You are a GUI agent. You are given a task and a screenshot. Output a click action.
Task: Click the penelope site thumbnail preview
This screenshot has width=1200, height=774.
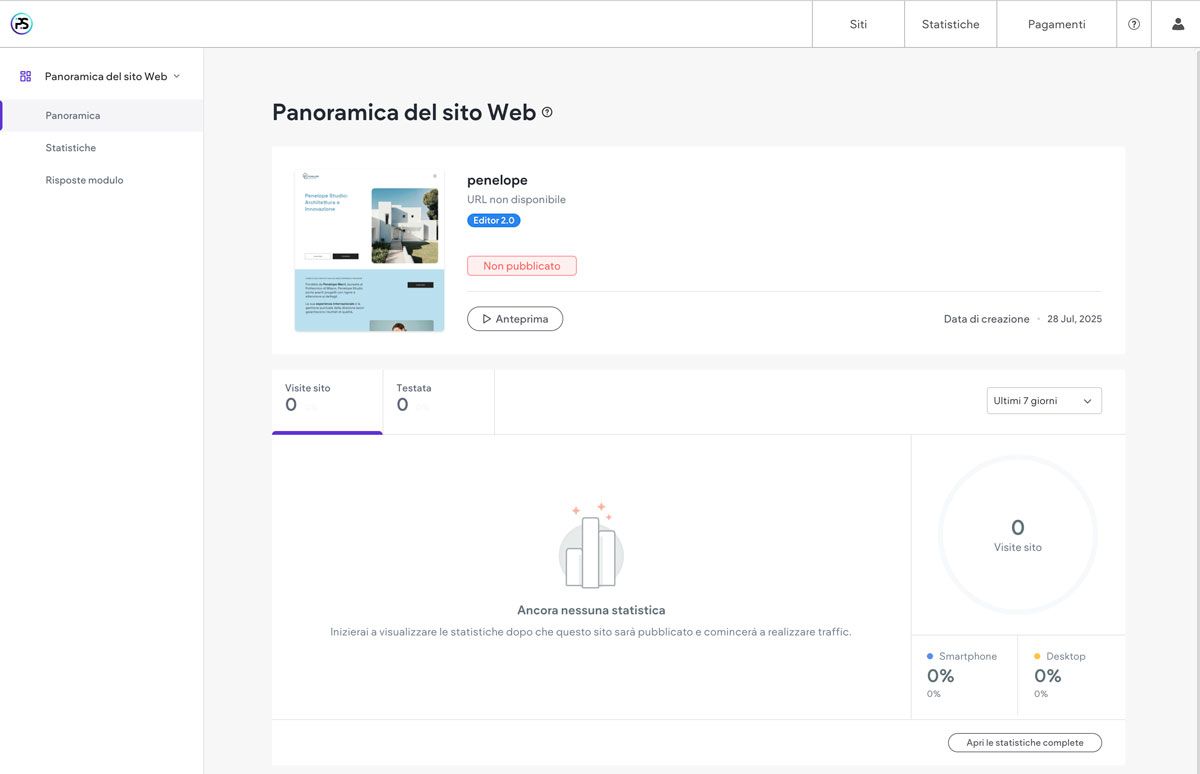tap(369, 250)
